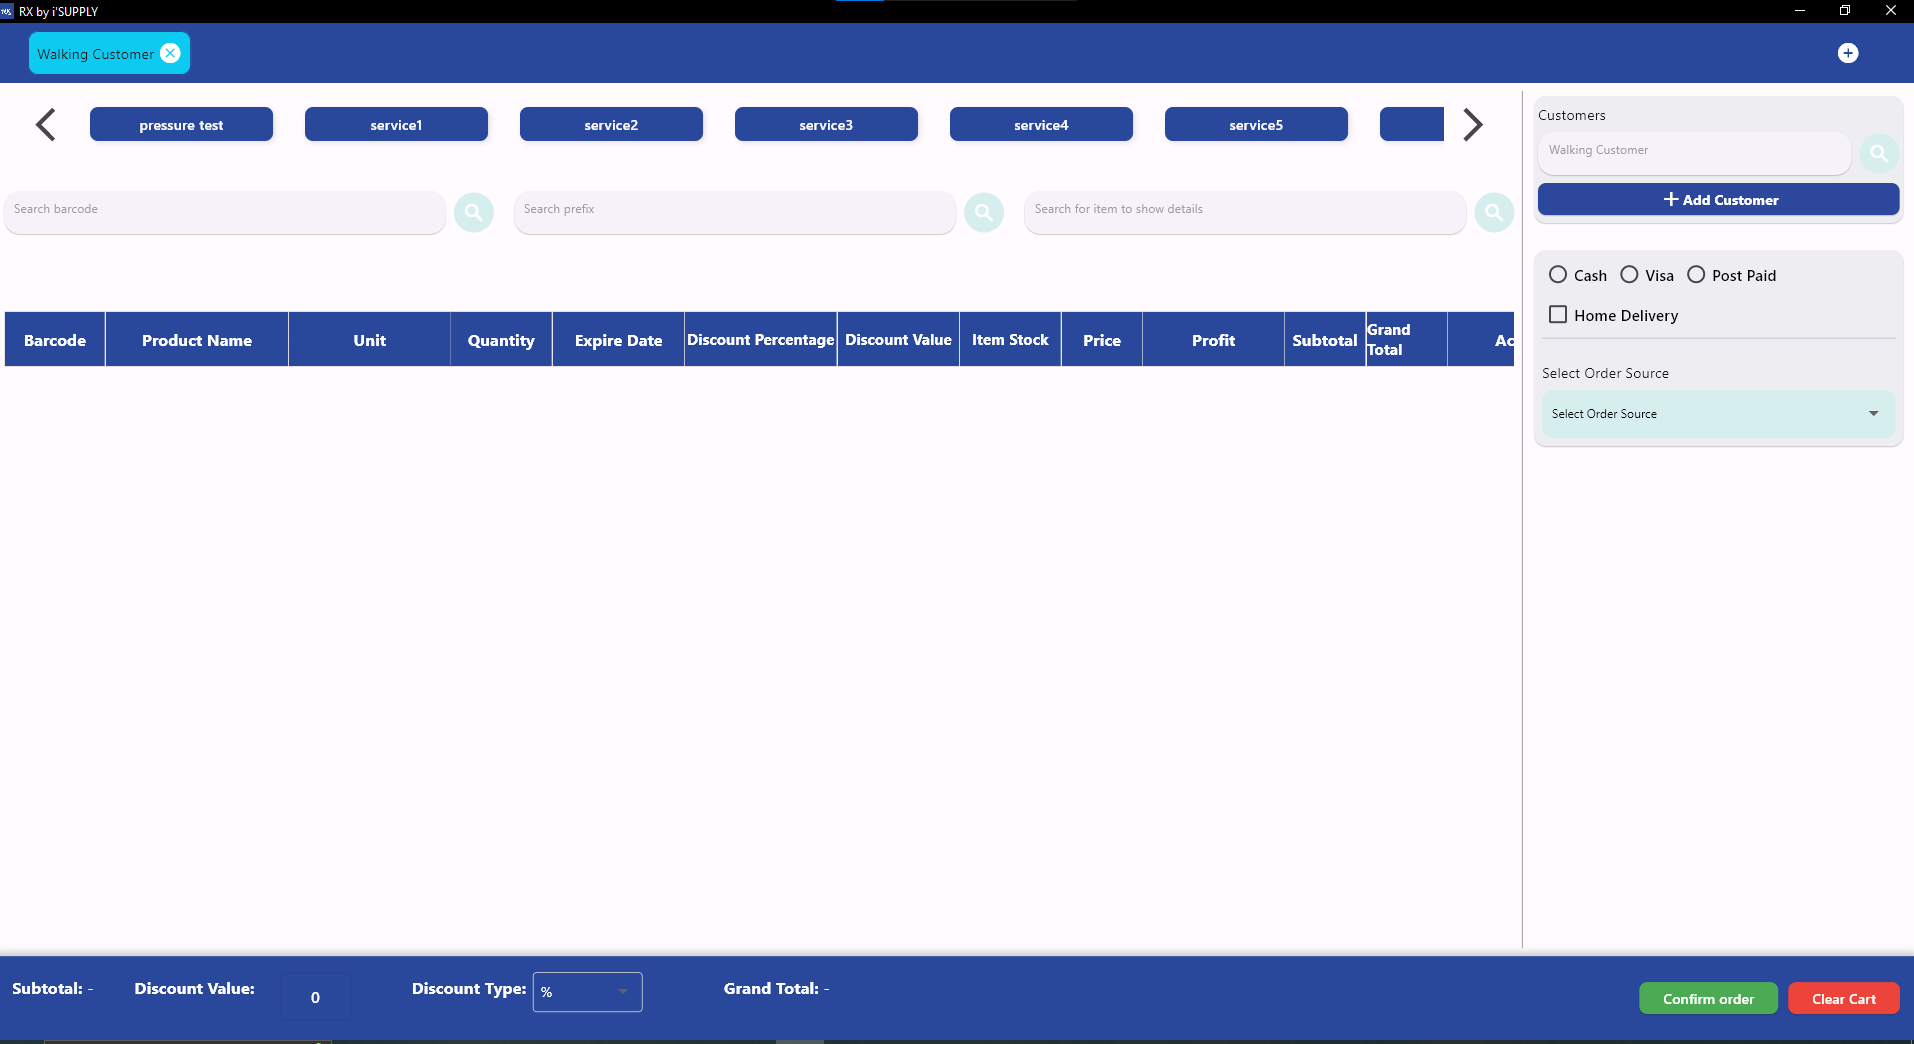Choose the pressure test service

coord(181,124)
